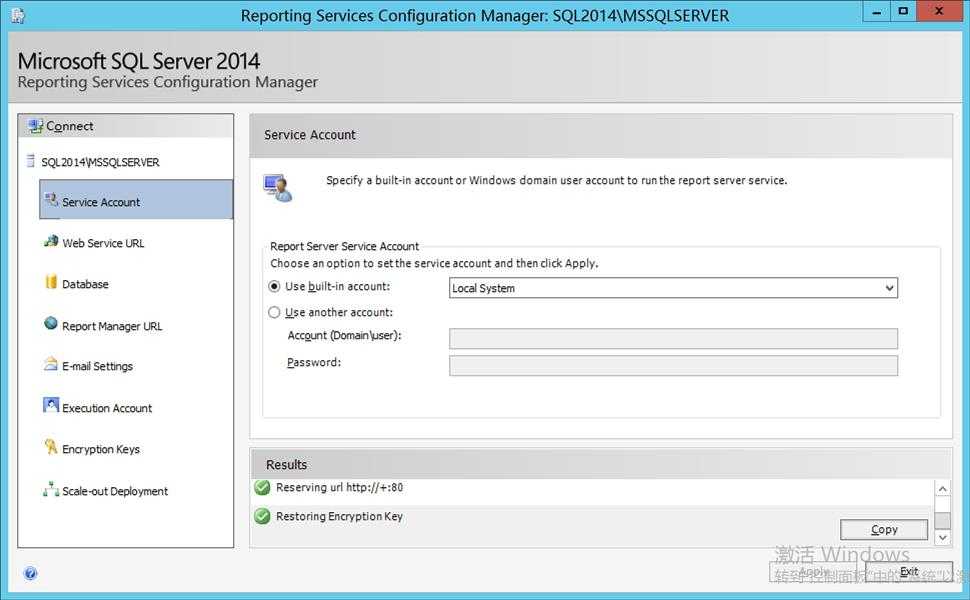Click the Results scrollbar down arrow
The width and height of the screenshot is (970, 600).
[x=942, y=538]
